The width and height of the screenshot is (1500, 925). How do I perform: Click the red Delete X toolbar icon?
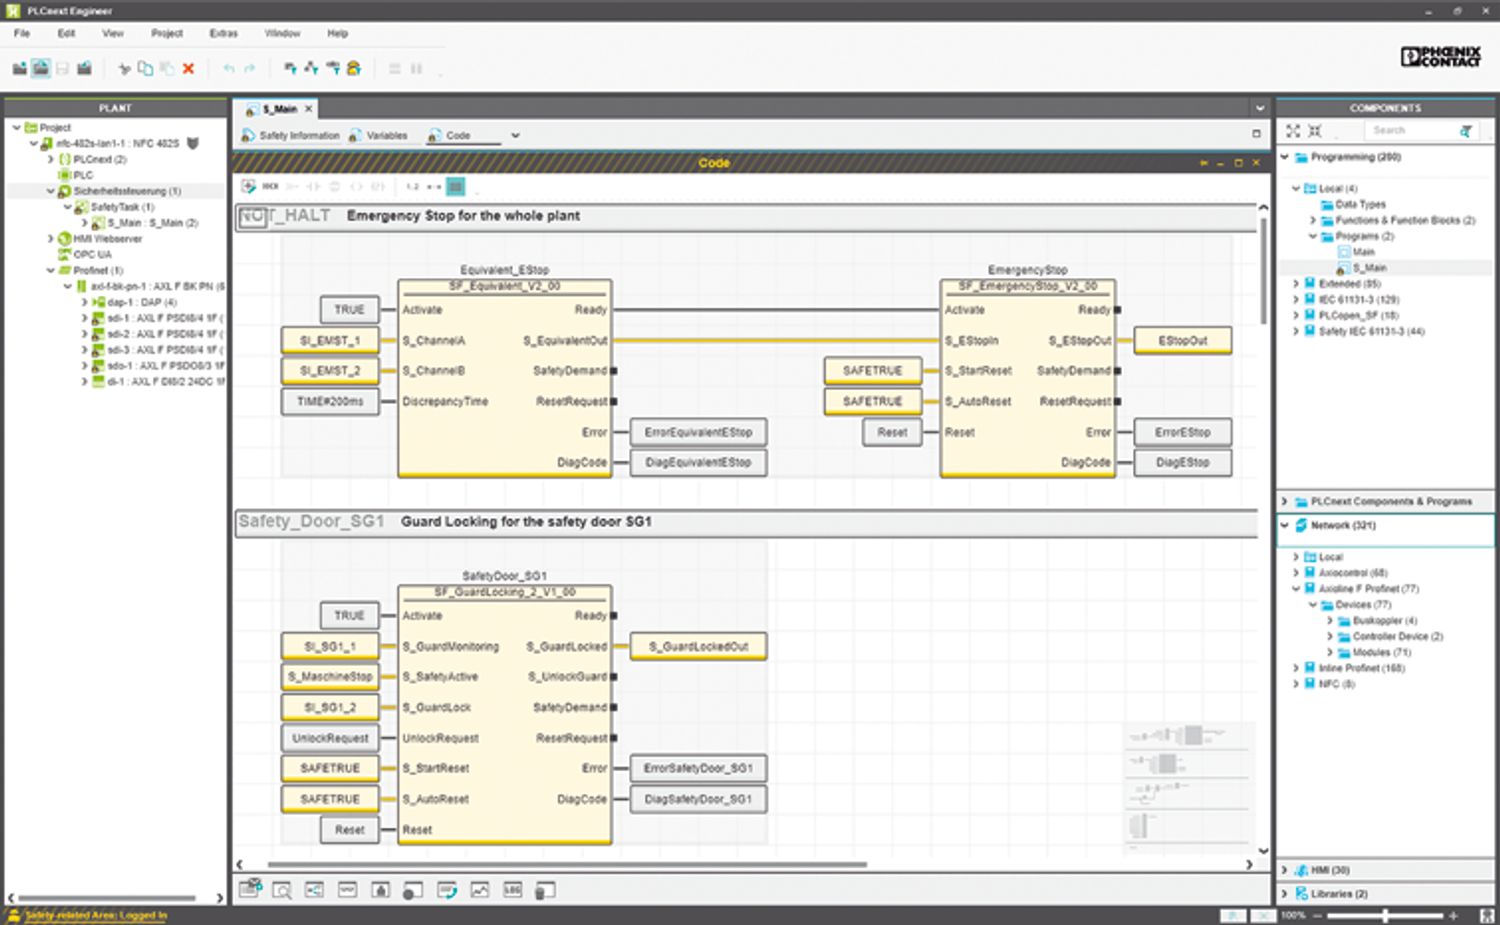pos(188,69)
